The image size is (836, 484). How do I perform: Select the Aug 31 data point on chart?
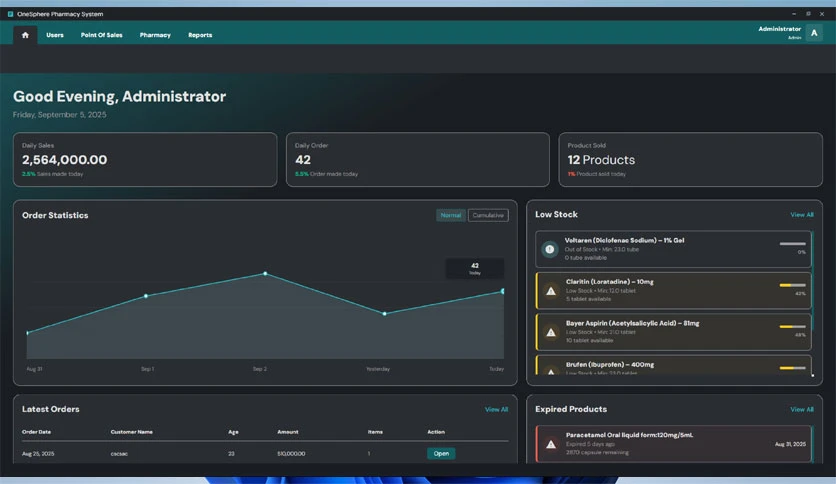point(28,333)
